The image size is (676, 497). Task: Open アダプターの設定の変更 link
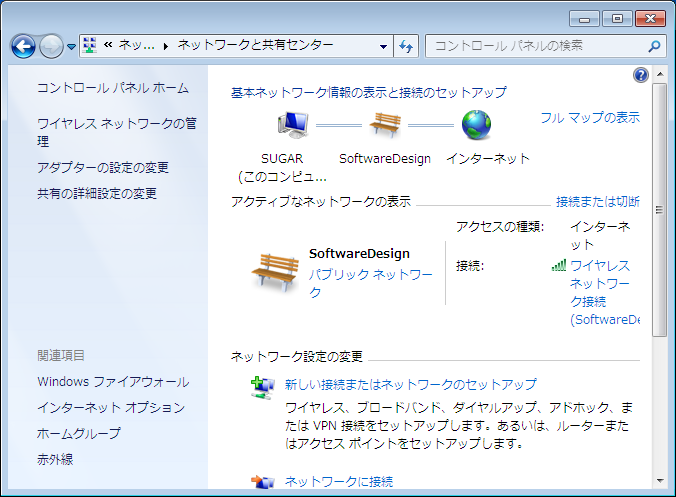[x=103, y=167]
